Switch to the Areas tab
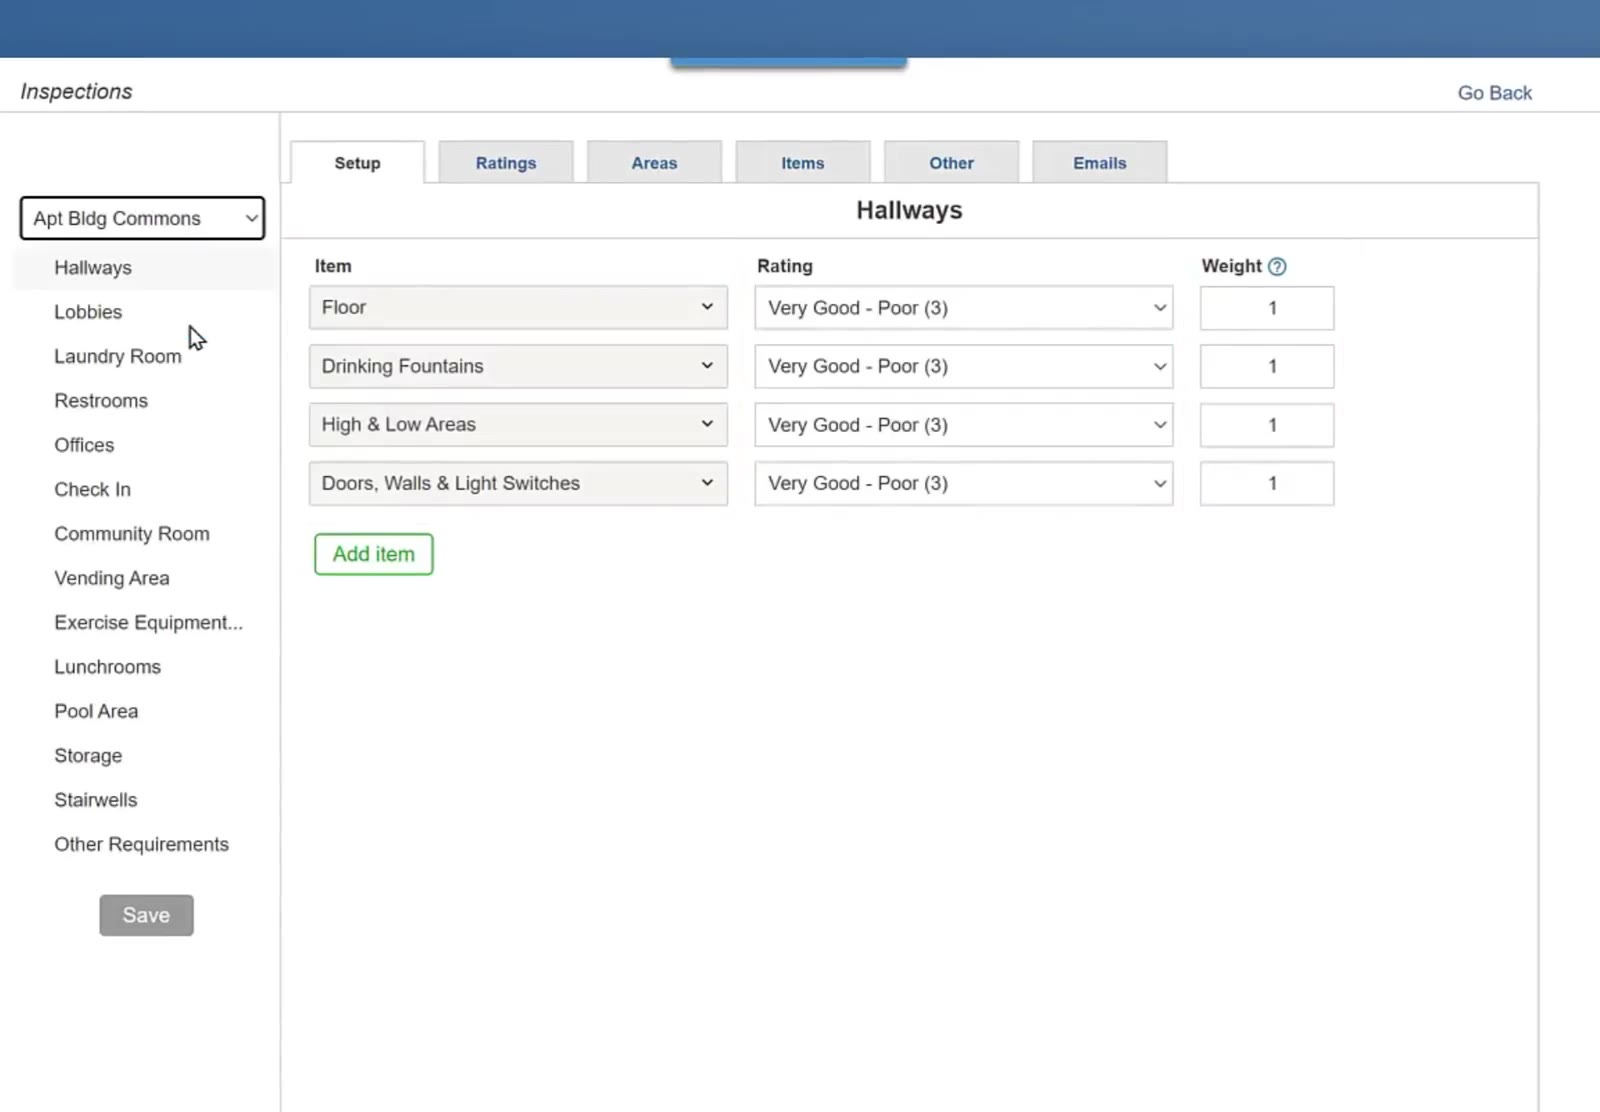This screenshot has height=1112, width=1600. (654, 163)
